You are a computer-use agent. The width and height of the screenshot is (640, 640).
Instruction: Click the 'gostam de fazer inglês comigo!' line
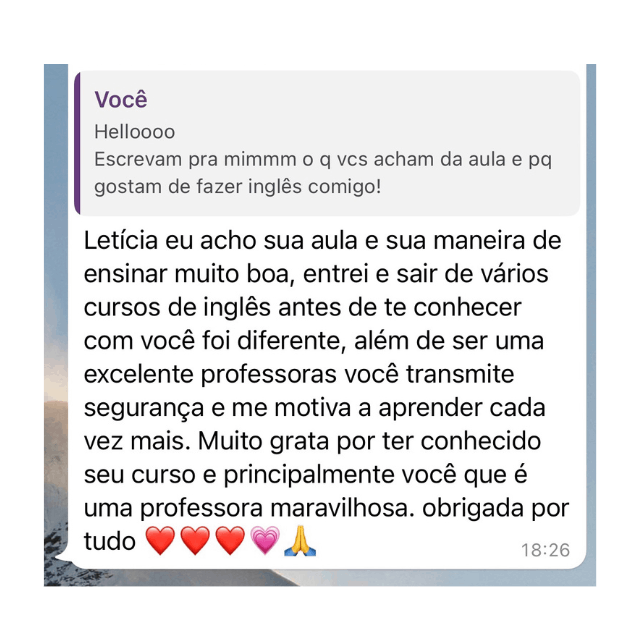coord(238,187)
